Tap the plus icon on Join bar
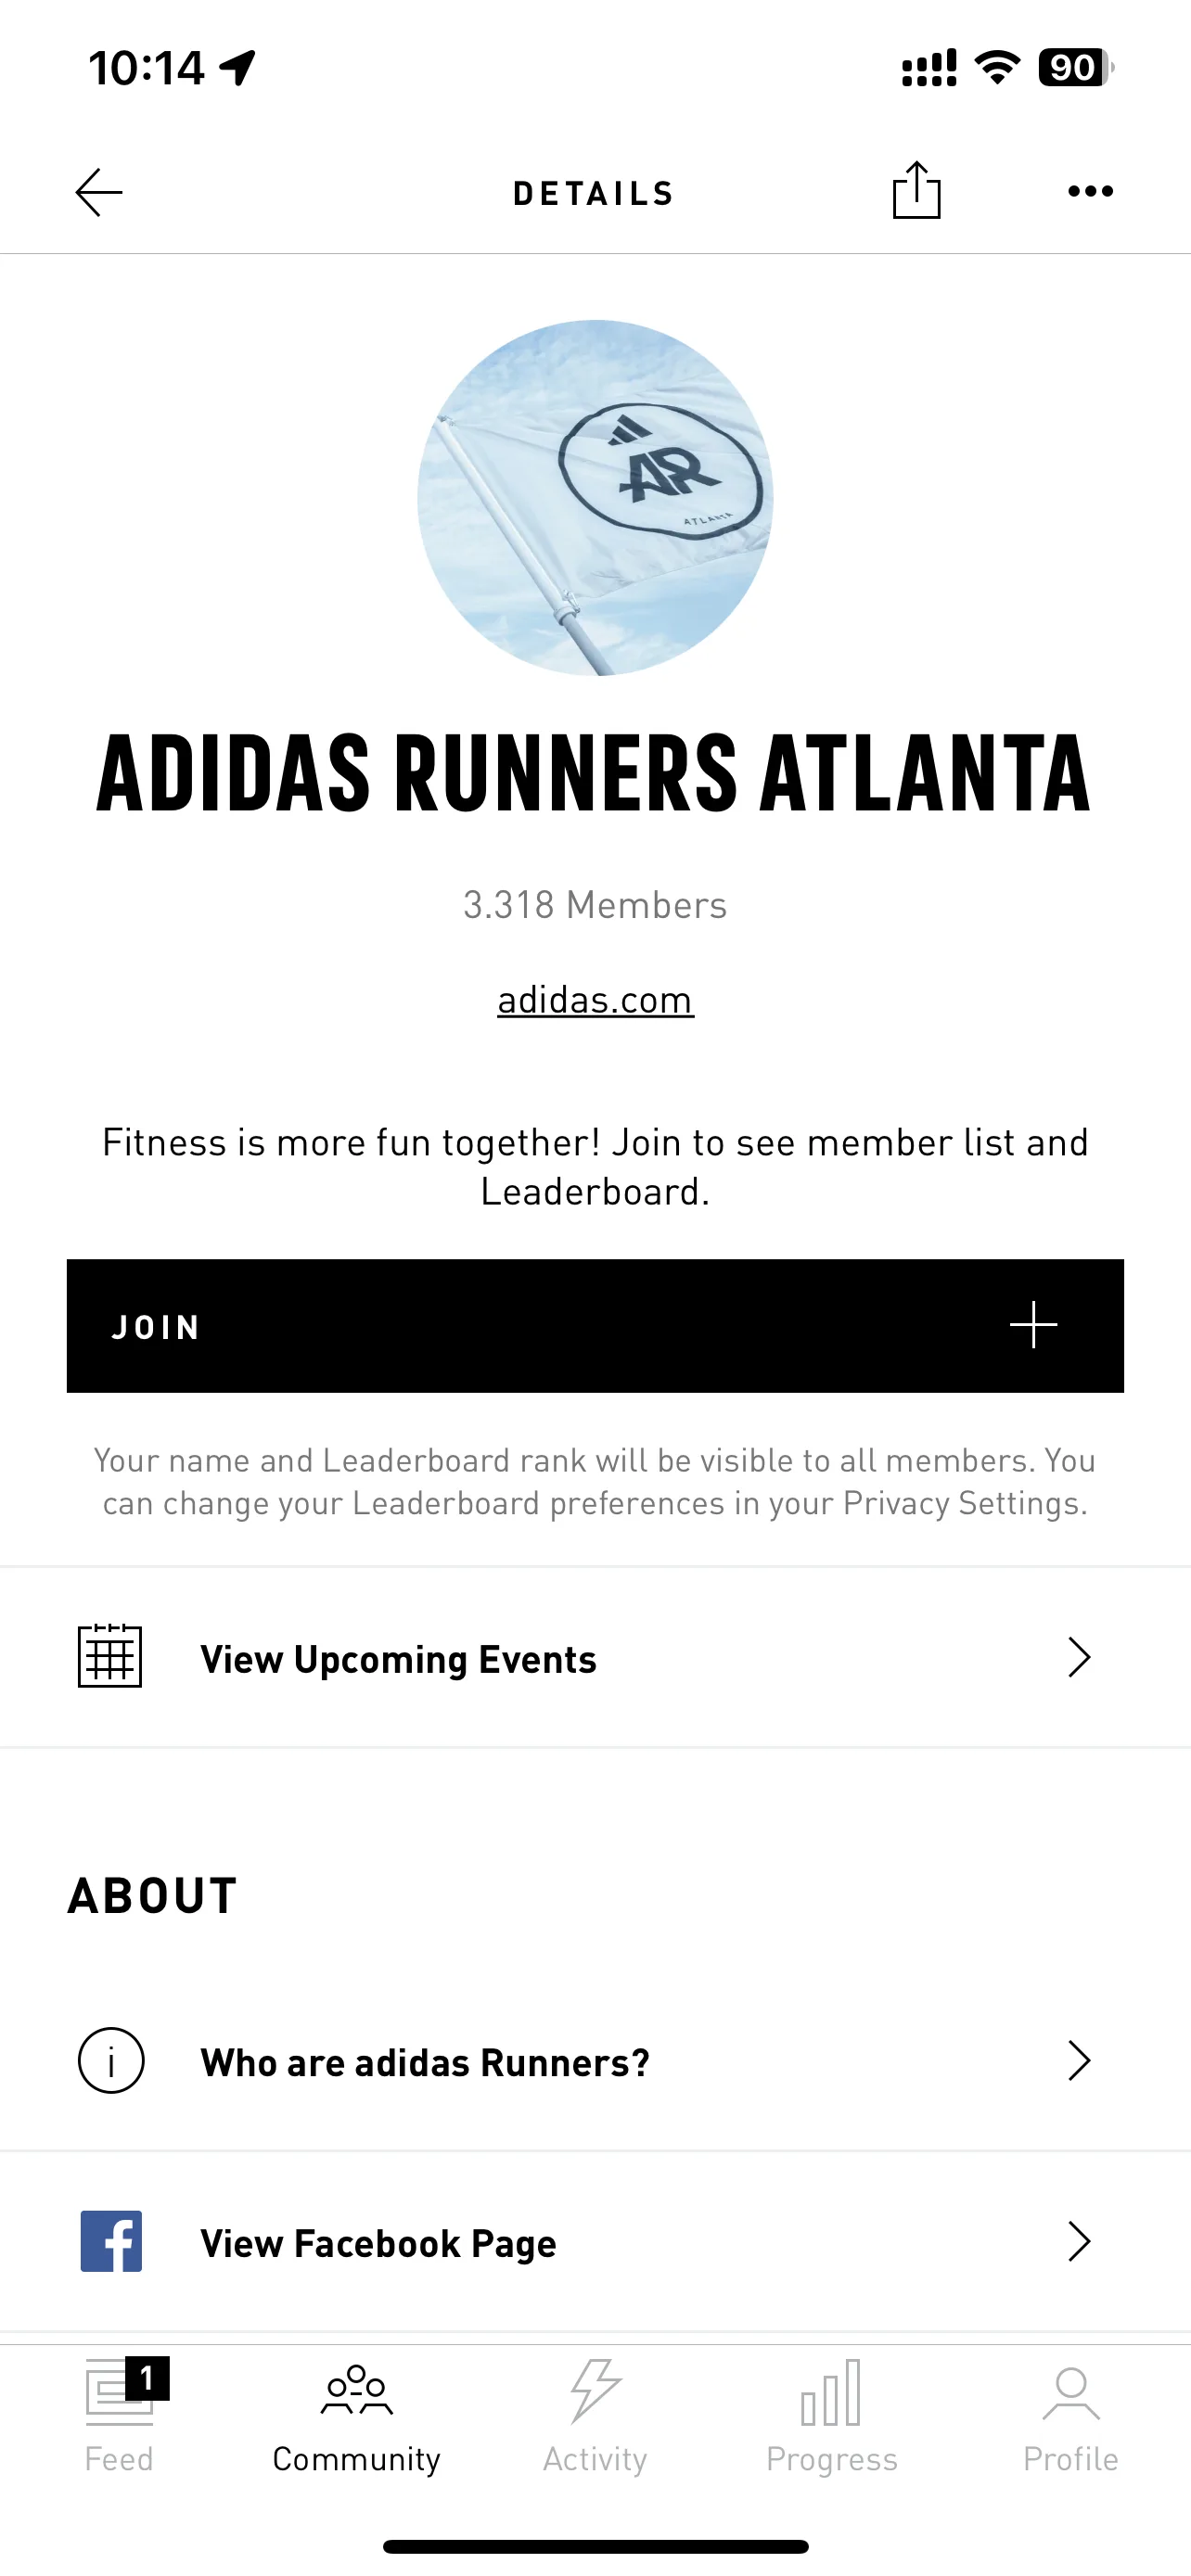1191x2576 pixels. [1033, 1325]
